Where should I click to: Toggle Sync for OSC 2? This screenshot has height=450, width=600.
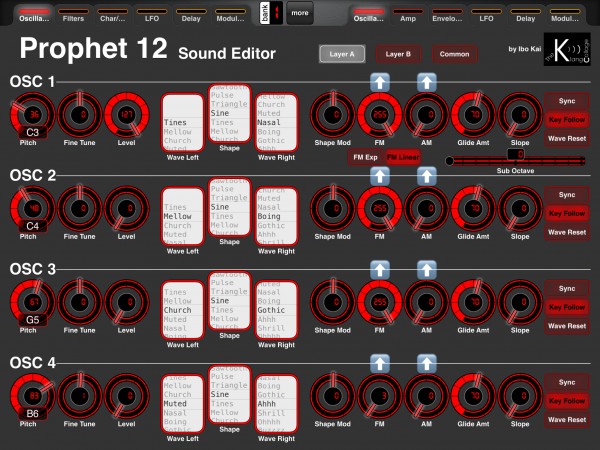pyautogui.click(x=567, y=195)
